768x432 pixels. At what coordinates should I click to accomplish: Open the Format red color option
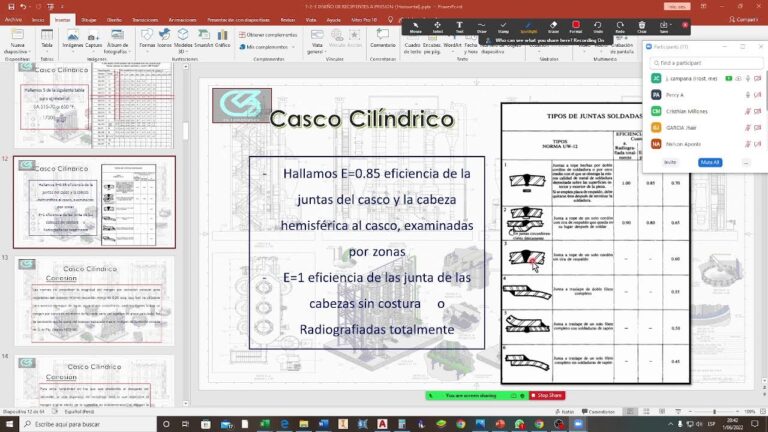(x=576, y=27)
